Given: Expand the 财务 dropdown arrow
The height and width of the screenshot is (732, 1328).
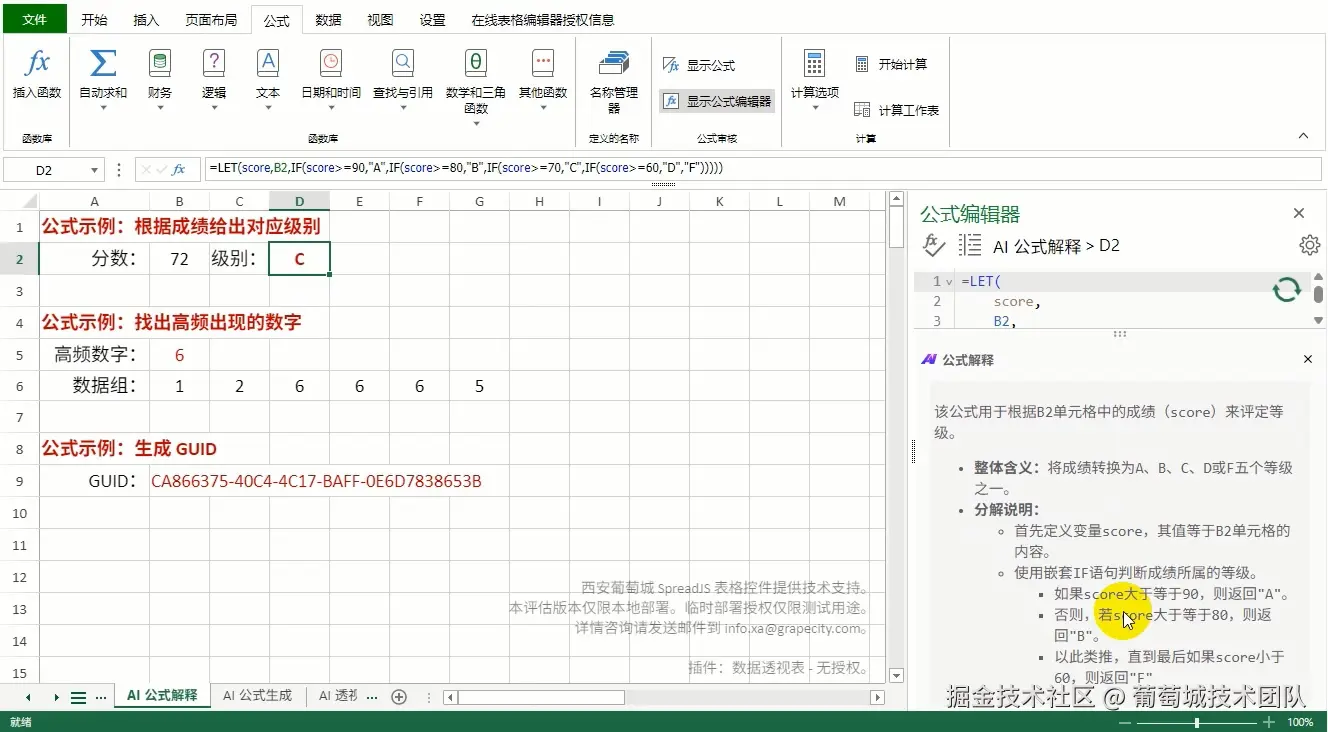Looking at the screenshot, I should tap(159, 108).
